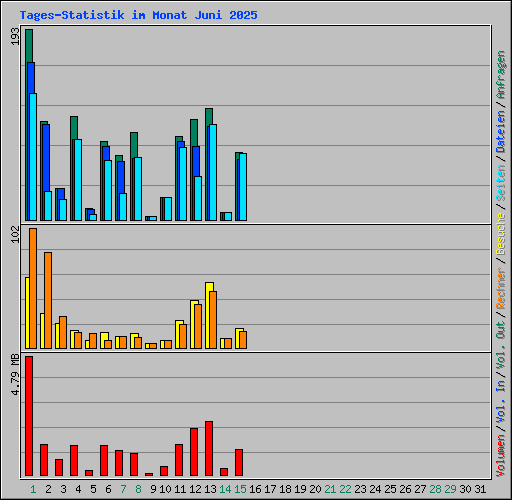Screen dimensions: 512x500
Task: Select day label '27' on the x-axis
Action: pyautogui.click(x=420, y=489)
